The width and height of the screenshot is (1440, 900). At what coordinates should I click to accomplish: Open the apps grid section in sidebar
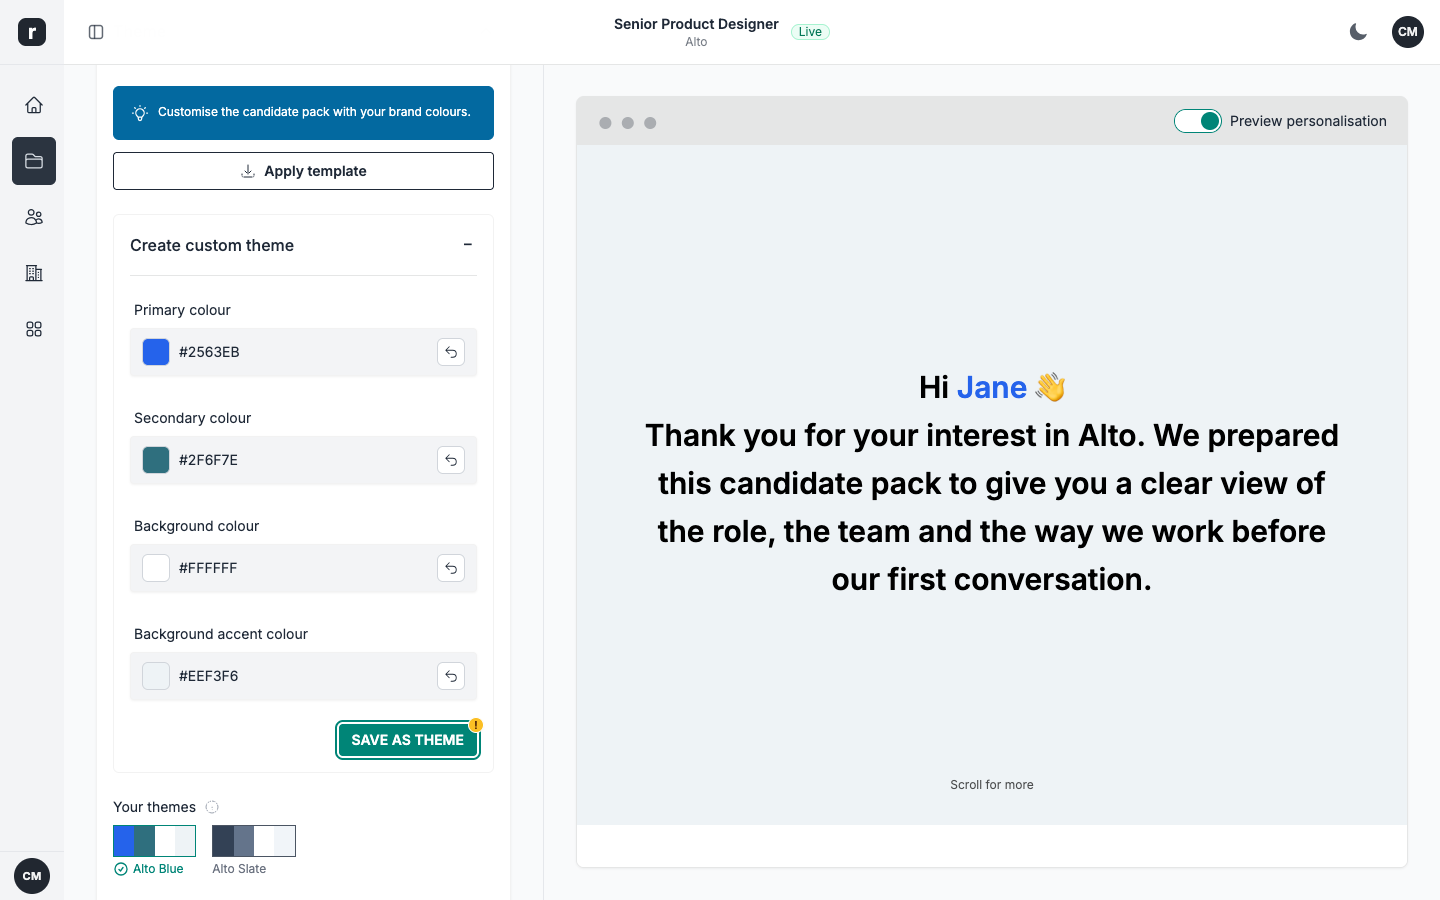pos(34,329)
